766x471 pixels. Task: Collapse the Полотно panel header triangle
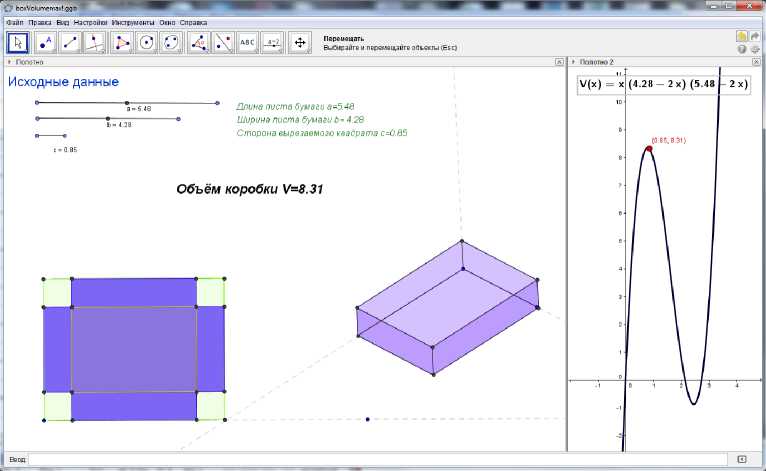6,62
